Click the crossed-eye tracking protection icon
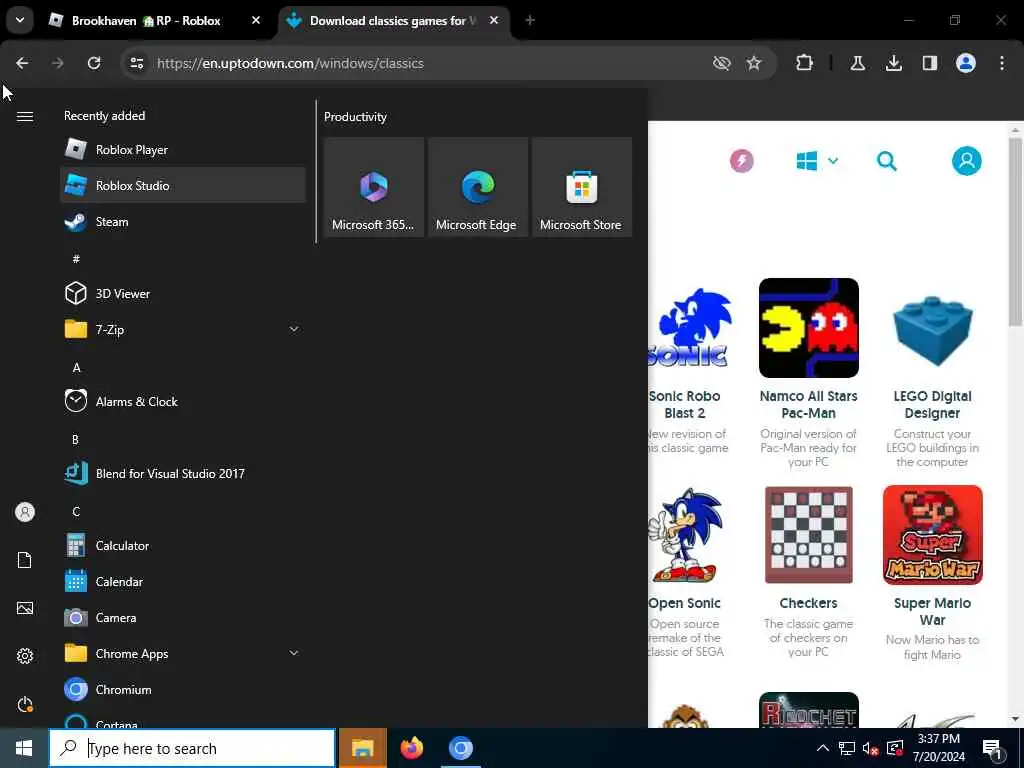This screenshot has width=1024, height=768. [x=721, y=63]
